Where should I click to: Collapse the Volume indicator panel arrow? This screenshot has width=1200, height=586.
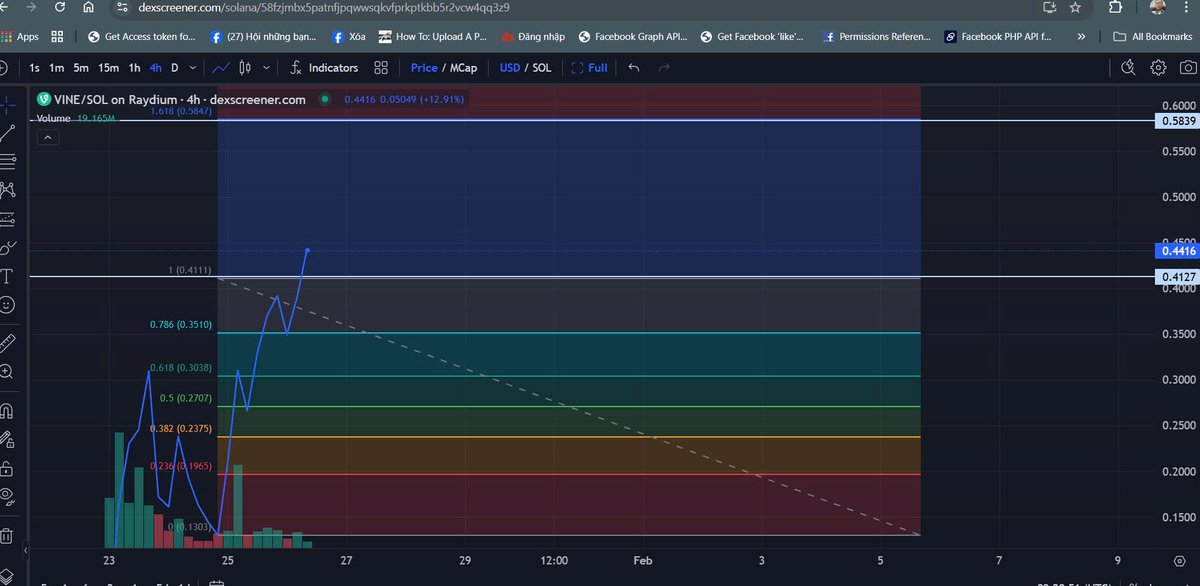click(48, 136)
